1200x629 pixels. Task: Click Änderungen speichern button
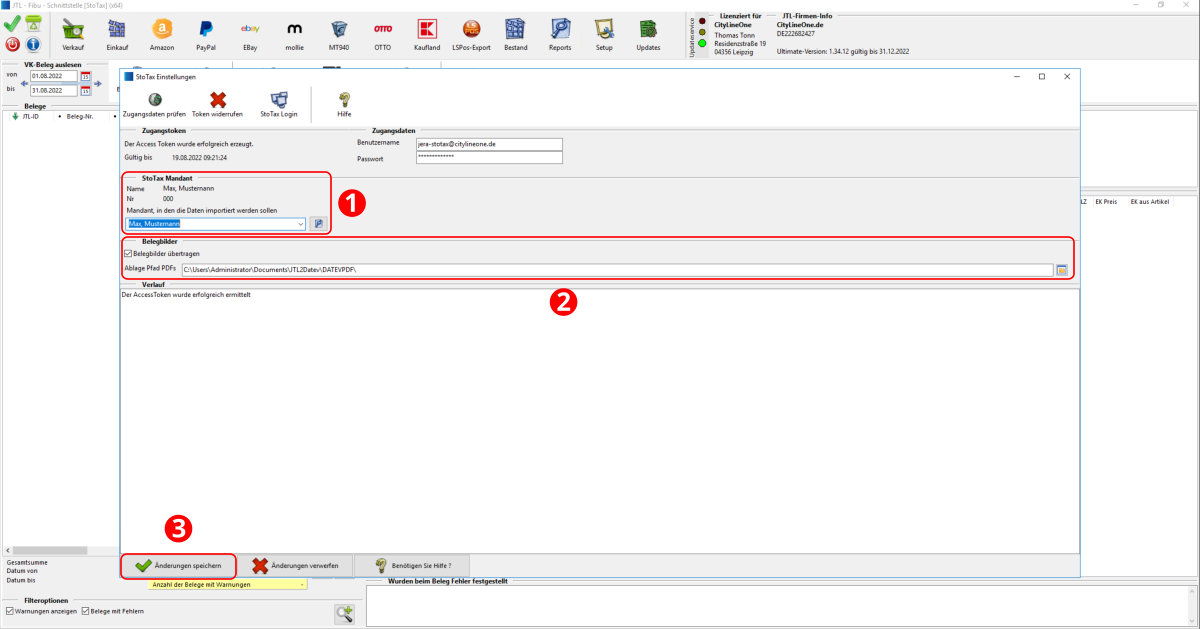pos(179,566)
